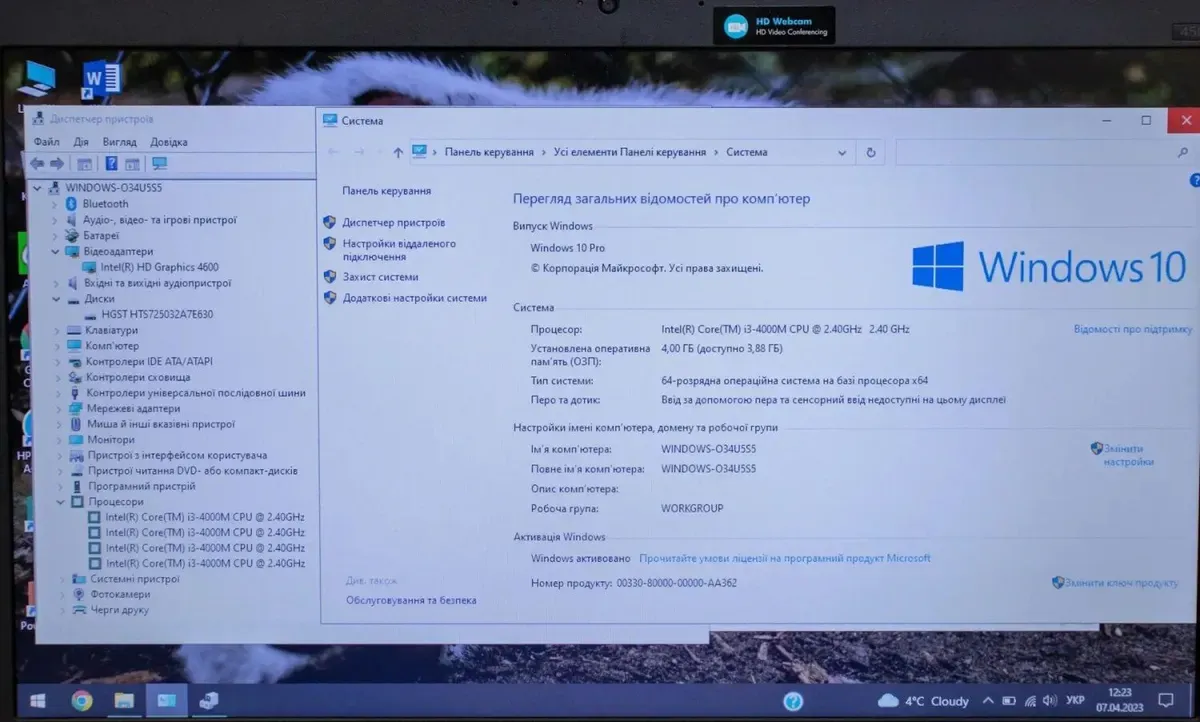The image size is (1200, 722).
Task: Click Змінити ключ продукту link
Action: [x=1121, y=582]
